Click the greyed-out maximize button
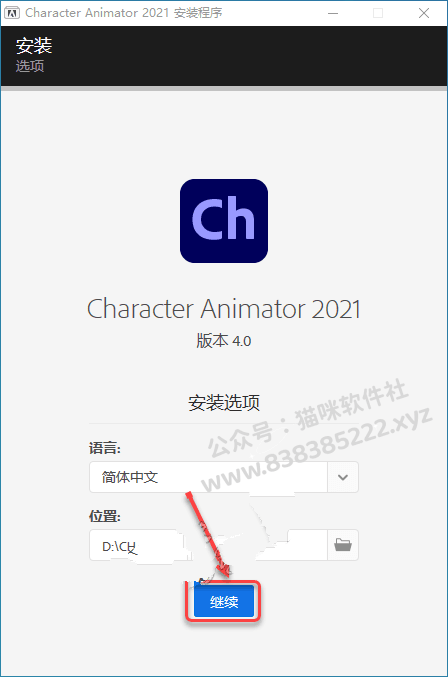448x677 pixels. pos(378,13)
